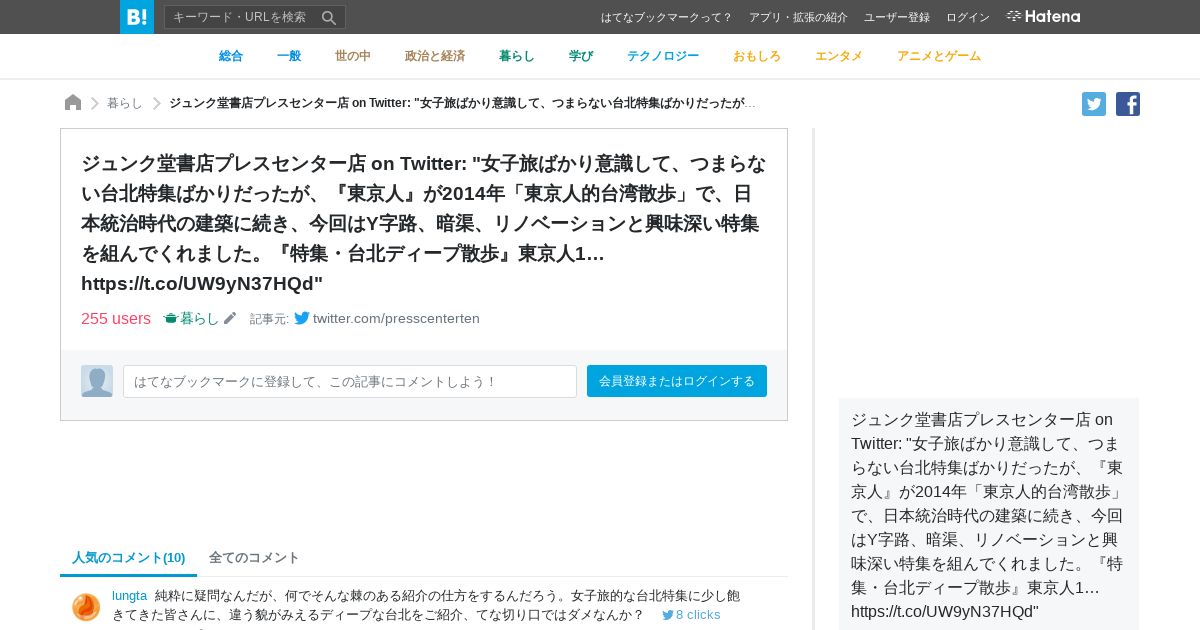1200x630 pixels.
Task: Open the twitter.com/presscenterten source link
Action: [x=396, y=318]
